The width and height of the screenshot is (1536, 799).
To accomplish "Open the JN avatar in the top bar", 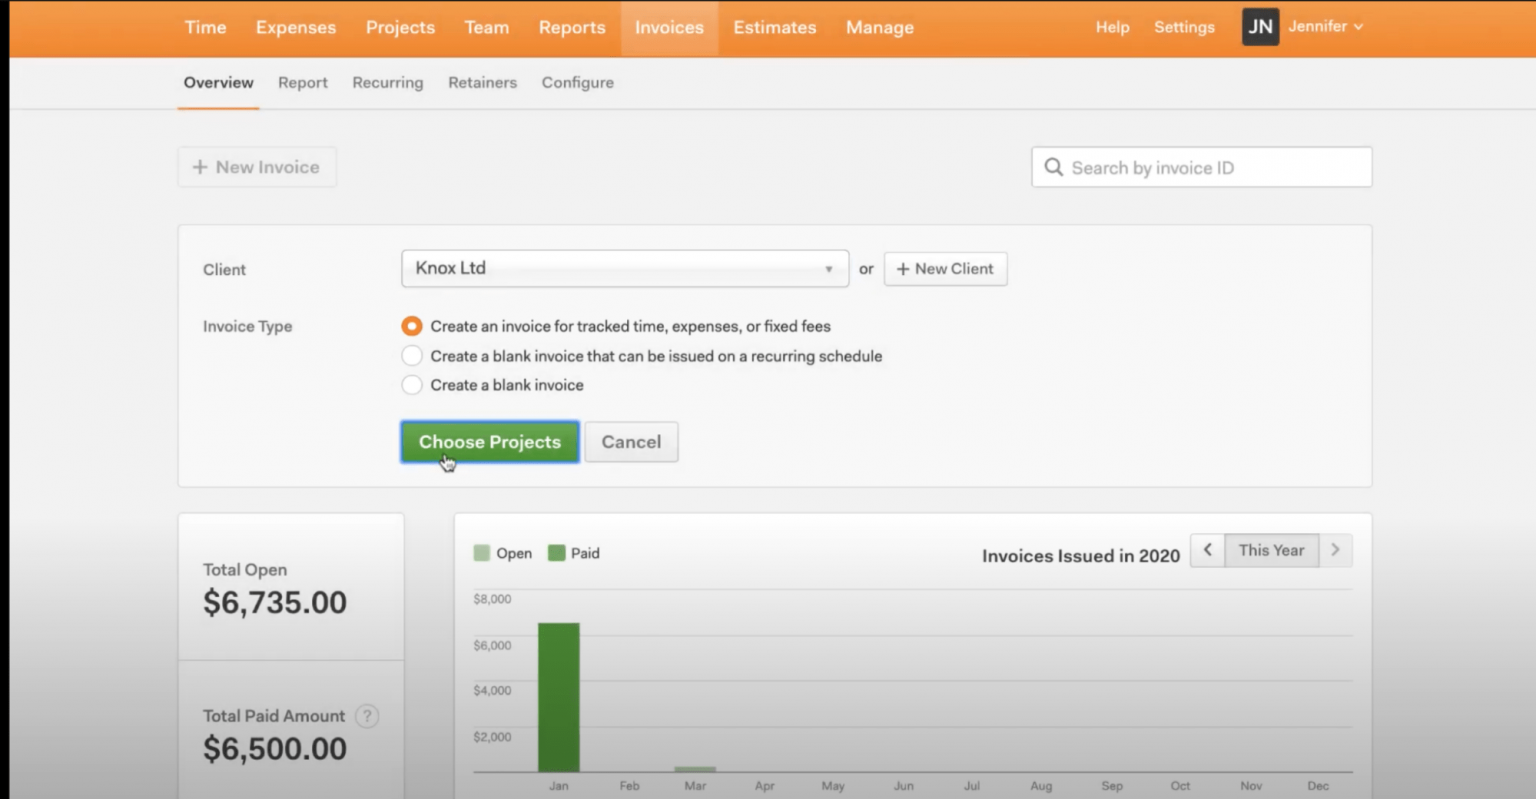I will [1260, 27].
